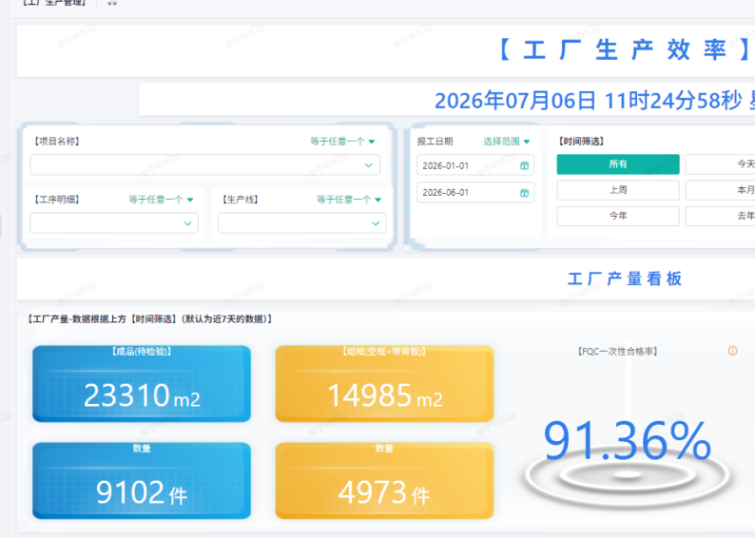Screen dimensions: 755x538
Task: Select the 去年 time filter
Action: click(720, 216)
